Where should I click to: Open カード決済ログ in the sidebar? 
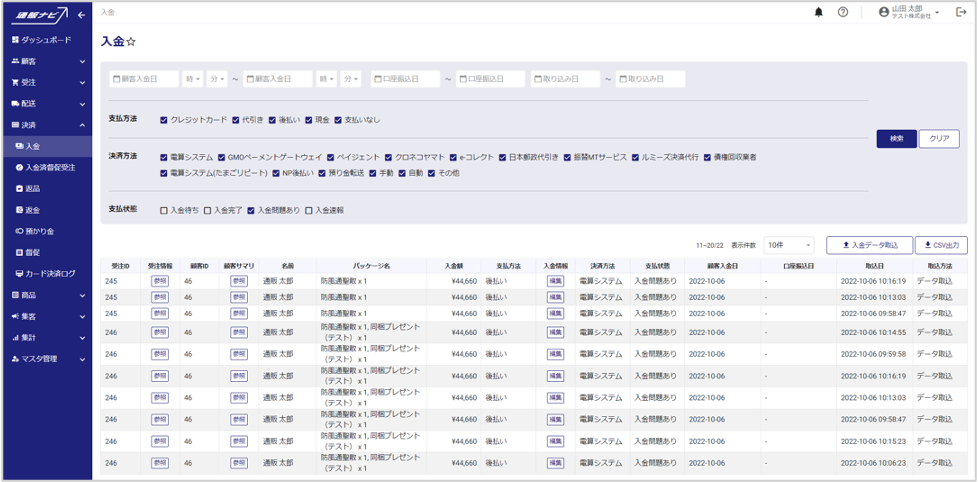pos(49,273)
